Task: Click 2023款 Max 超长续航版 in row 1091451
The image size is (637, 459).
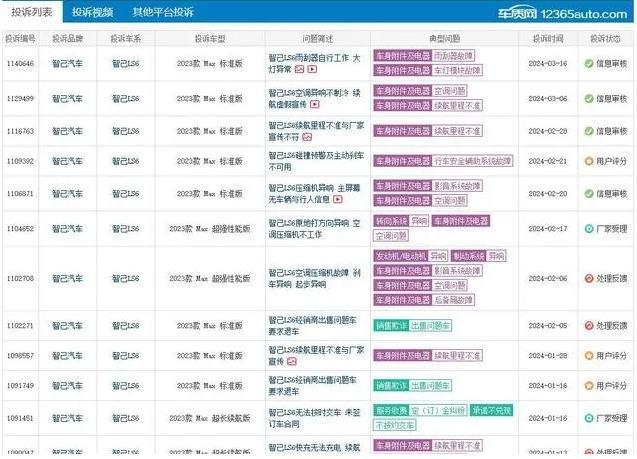Action: click(x=210, y=418)
